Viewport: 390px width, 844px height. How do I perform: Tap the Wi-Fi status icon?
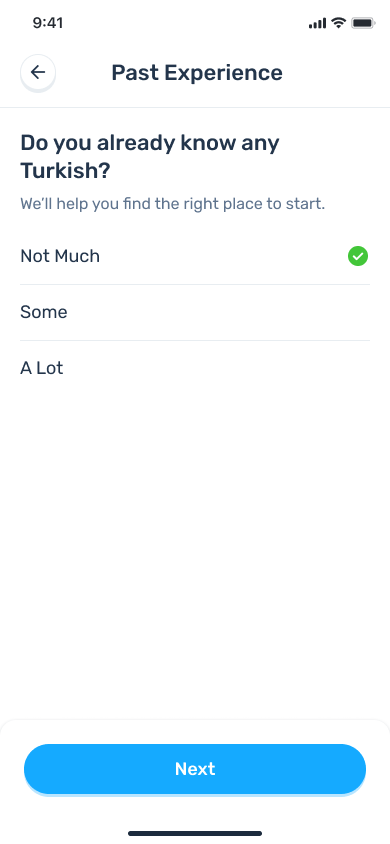[338, 23]
